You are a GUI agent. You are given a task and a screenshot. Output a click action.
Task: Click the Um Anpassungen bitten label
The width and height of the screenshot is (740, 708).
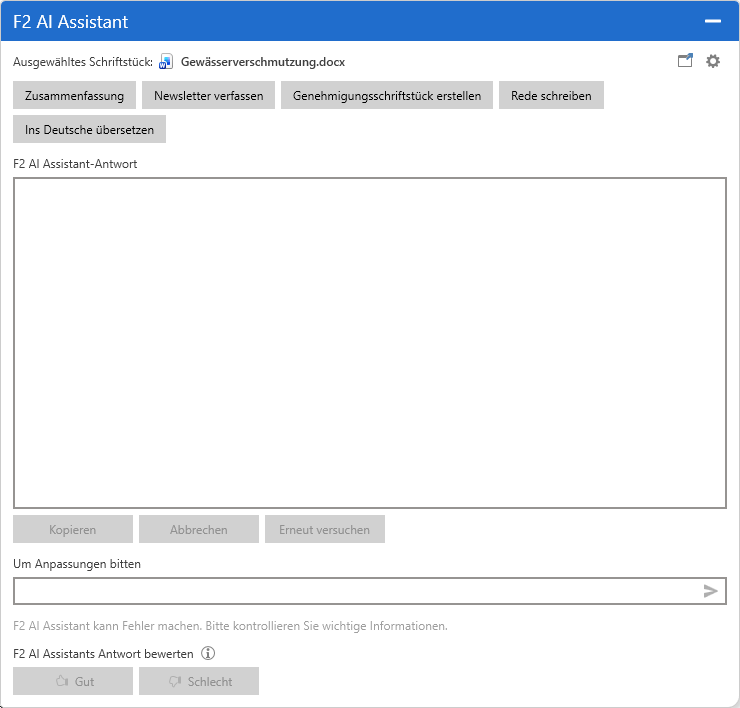77,564
